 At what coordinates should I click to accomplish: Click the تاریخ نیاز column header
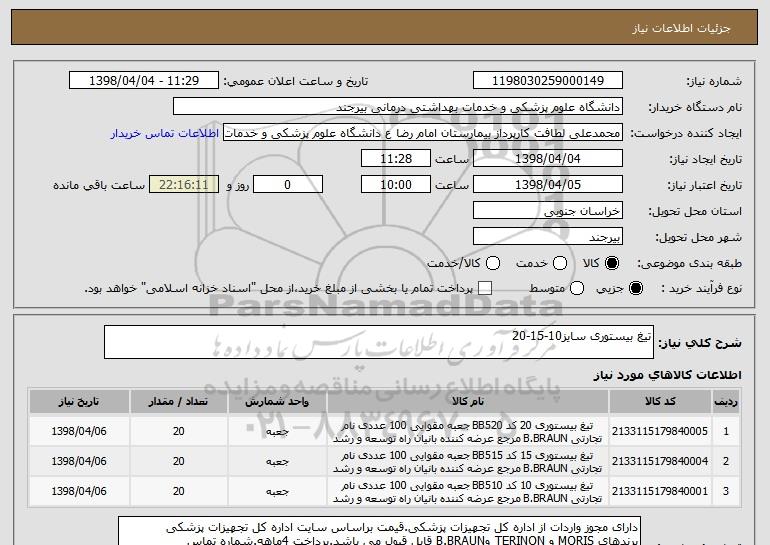pyautogui.click(x=79, y=402)
